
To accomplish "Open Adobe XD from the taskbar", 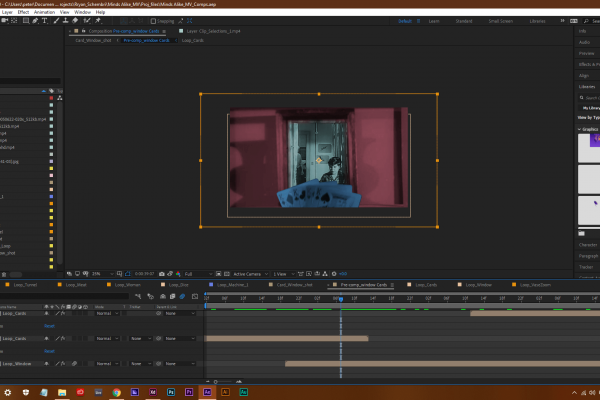I will point(153,392).
